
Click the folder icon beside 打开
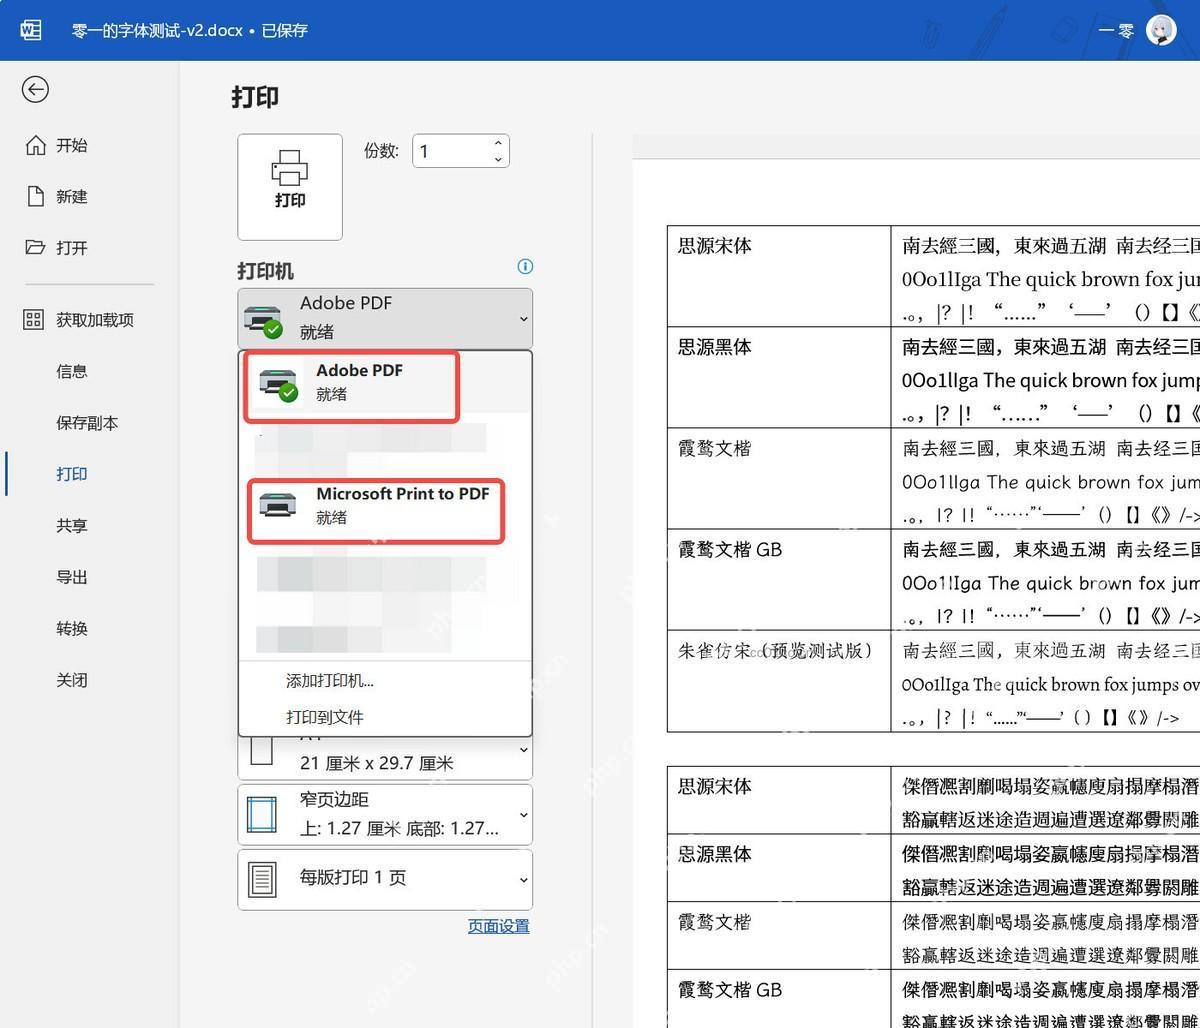[x=35, y=247]
